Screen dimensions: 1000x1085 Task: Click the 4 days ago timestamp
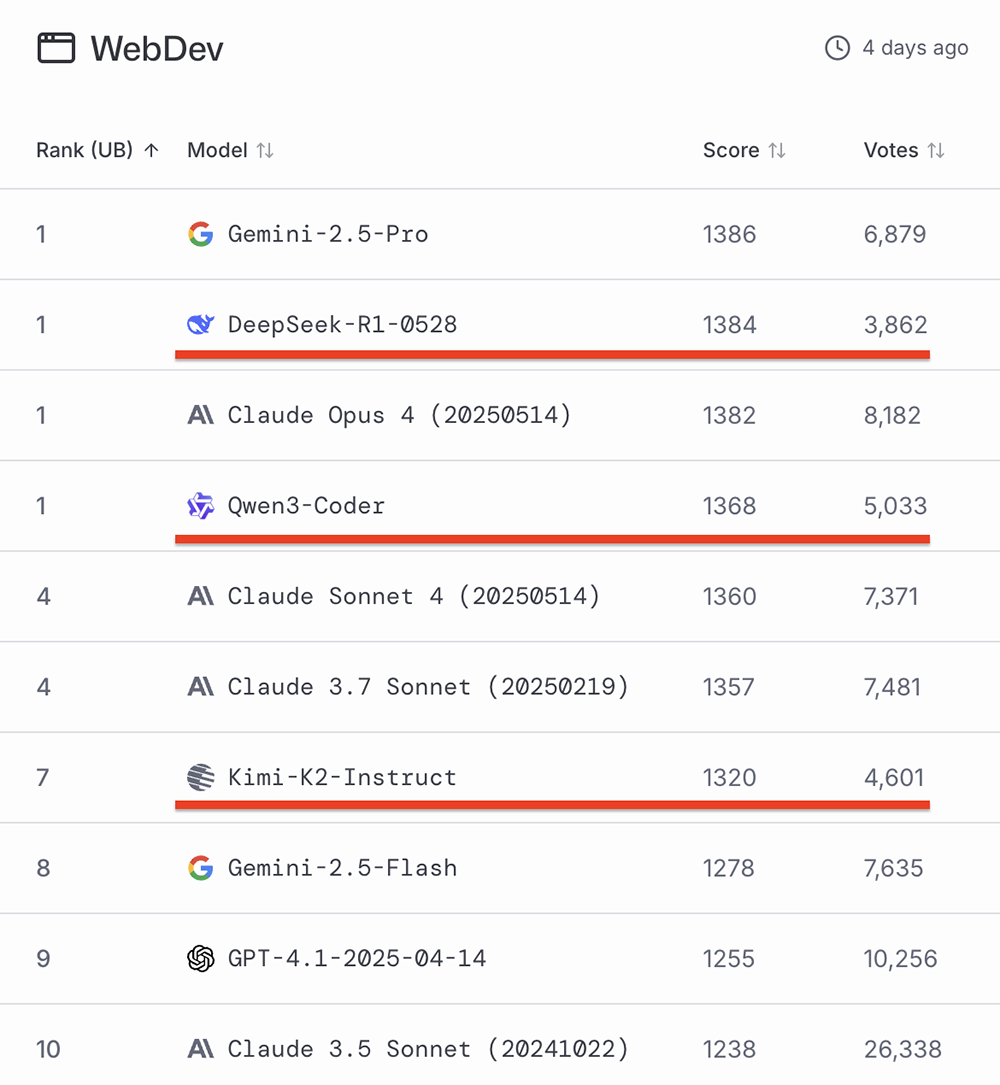(x=915, y=48)
